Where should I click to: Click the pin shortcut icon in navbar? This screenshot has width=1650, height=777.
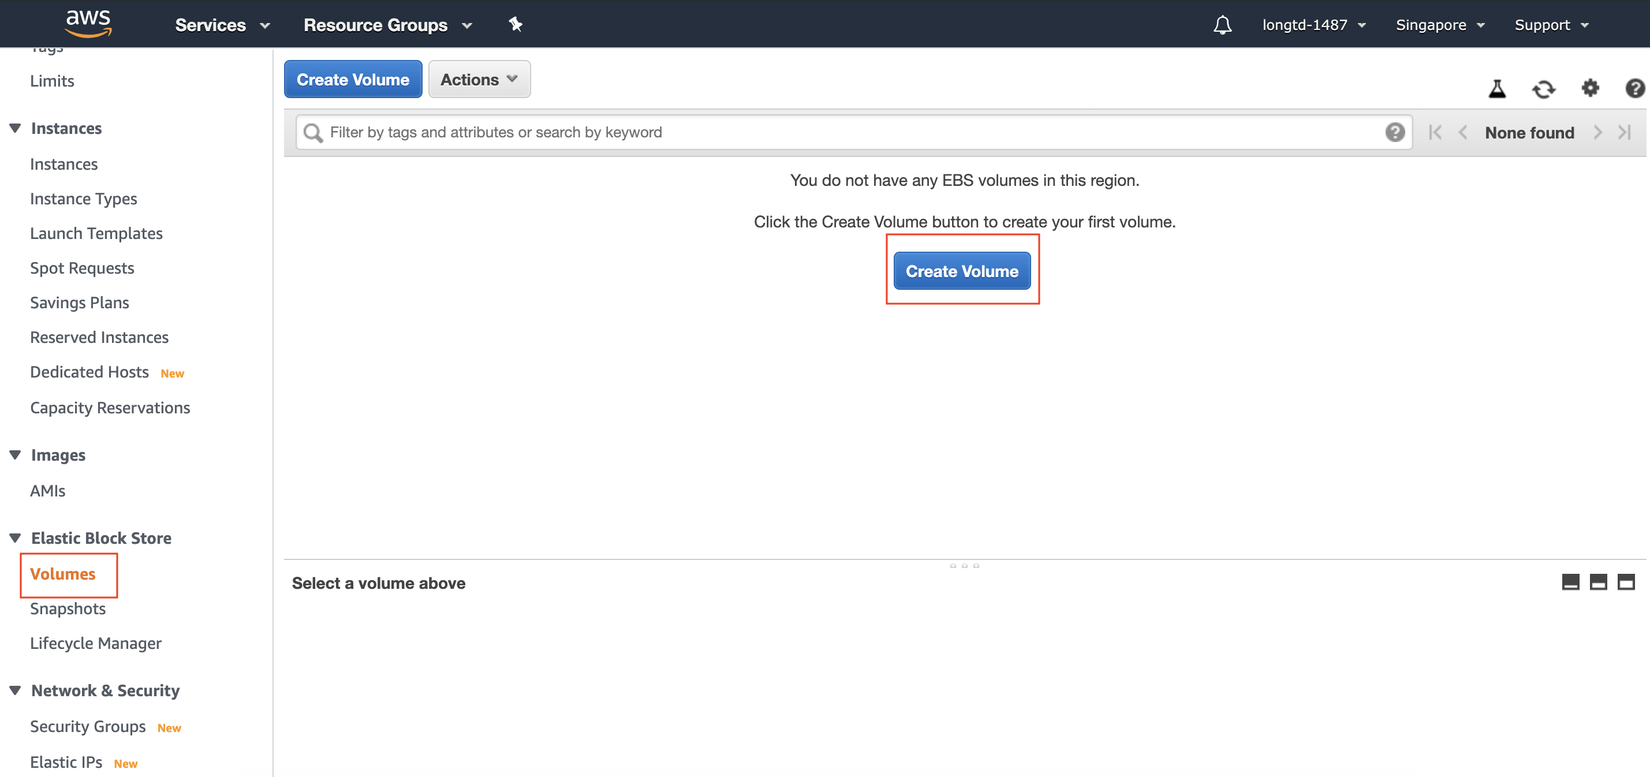click(515, 24)
